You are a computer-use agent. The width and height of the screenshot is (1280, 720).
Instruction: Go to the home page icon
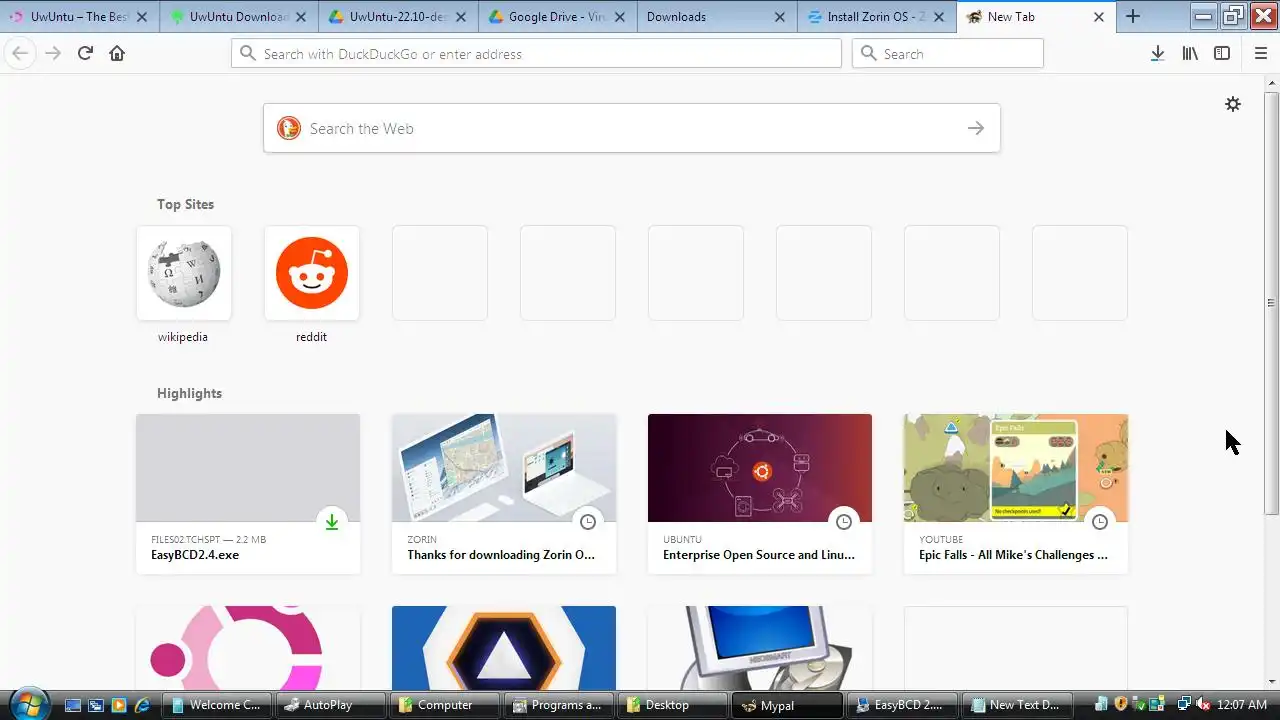point(117,53)
